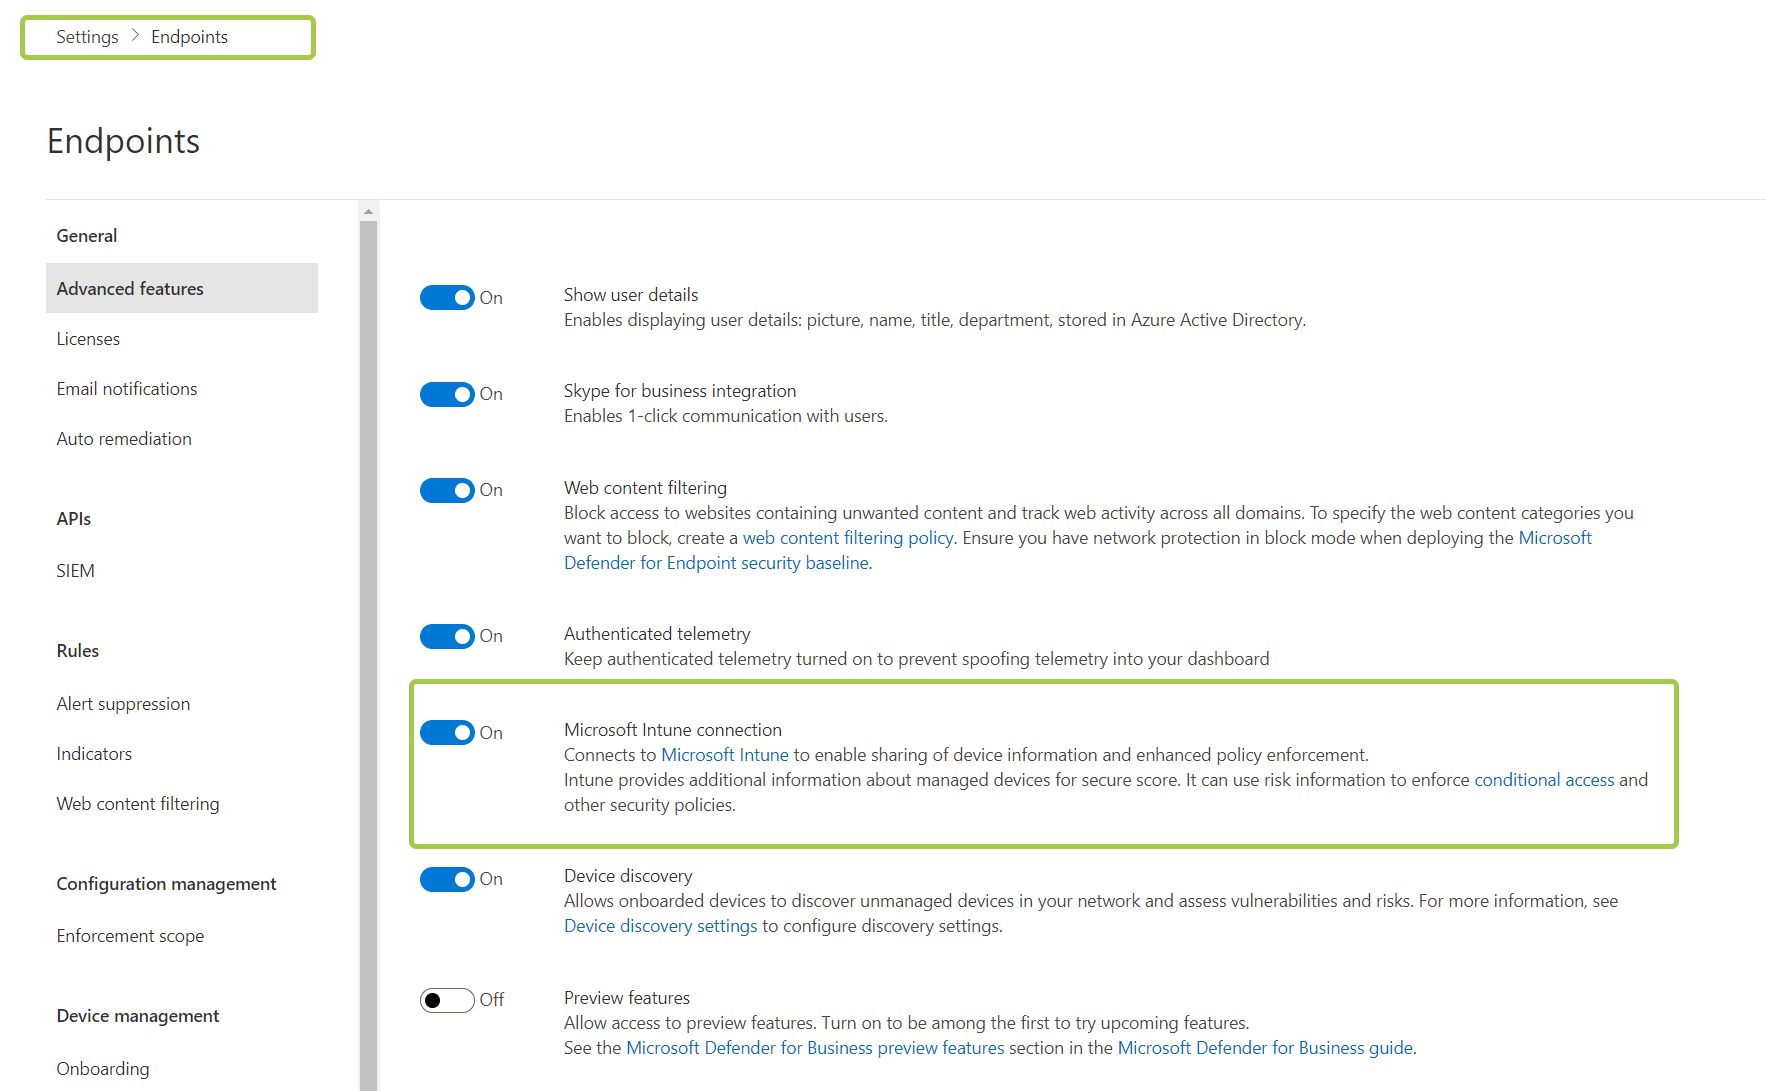The width and height of the screenshot is (1766, 1091).
Task: Click sidebar scrollbar up arrow
Action: pos(368,211)
